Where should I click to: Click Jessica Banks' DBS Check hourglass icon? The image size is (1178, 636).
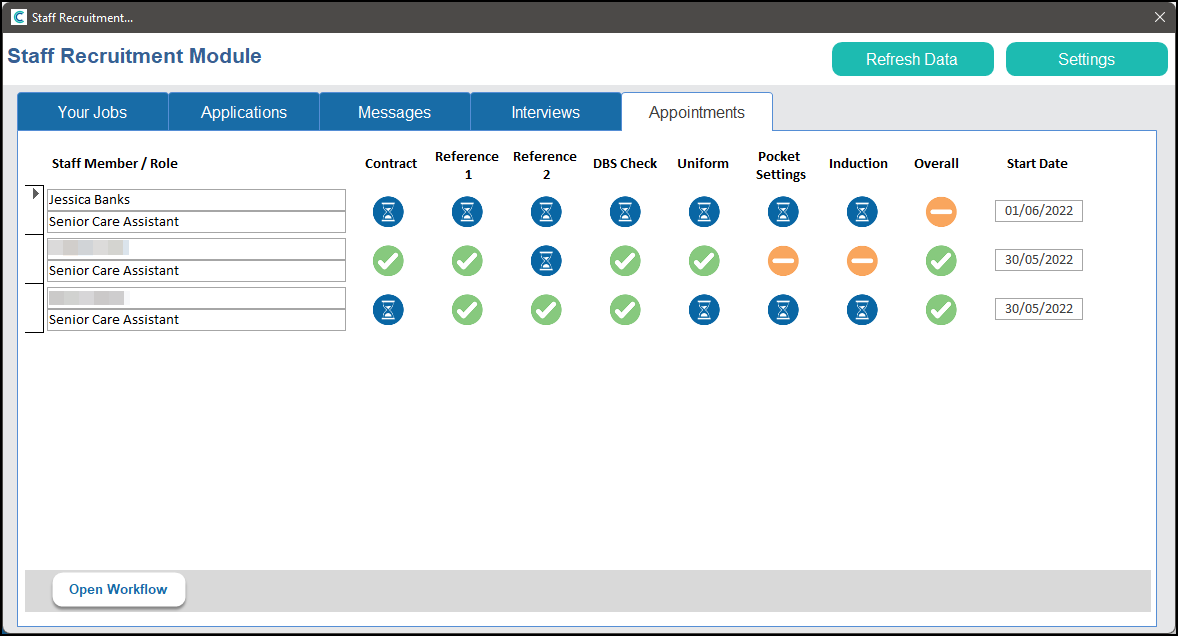click(x=625, y=211)
